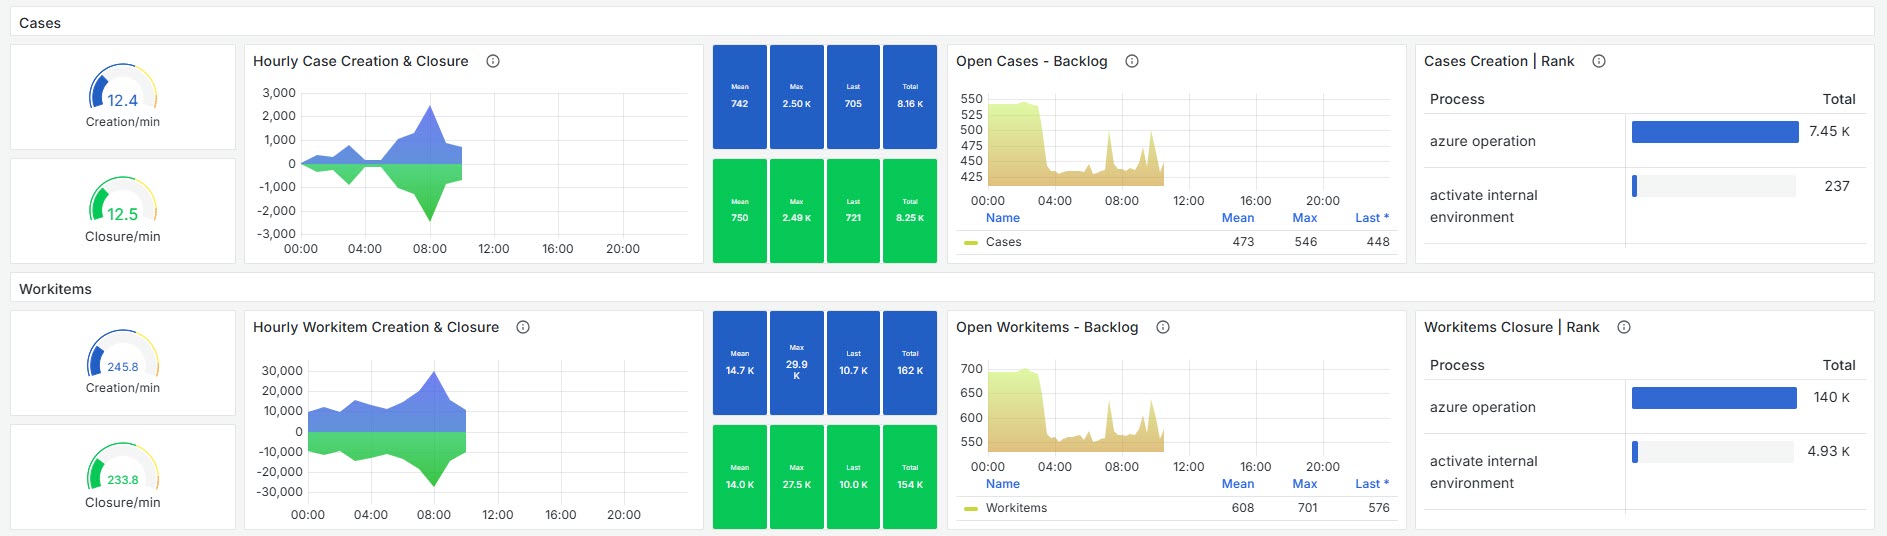This screenshot has height=536, width=1887.
Task: Open info icon for Hourly Workitem Creation & Closure
Action: click(x=523, y=327)
